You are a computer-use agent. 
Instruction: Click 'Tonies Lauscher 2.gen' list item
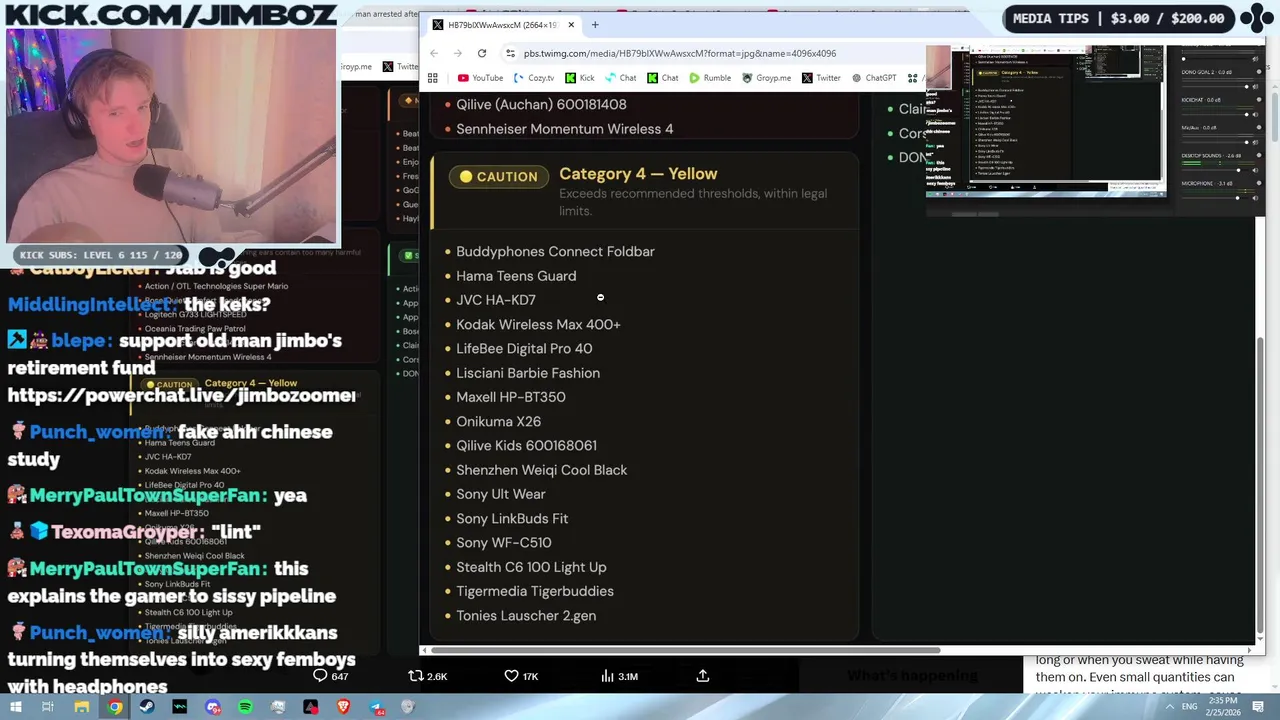(526, 615)
